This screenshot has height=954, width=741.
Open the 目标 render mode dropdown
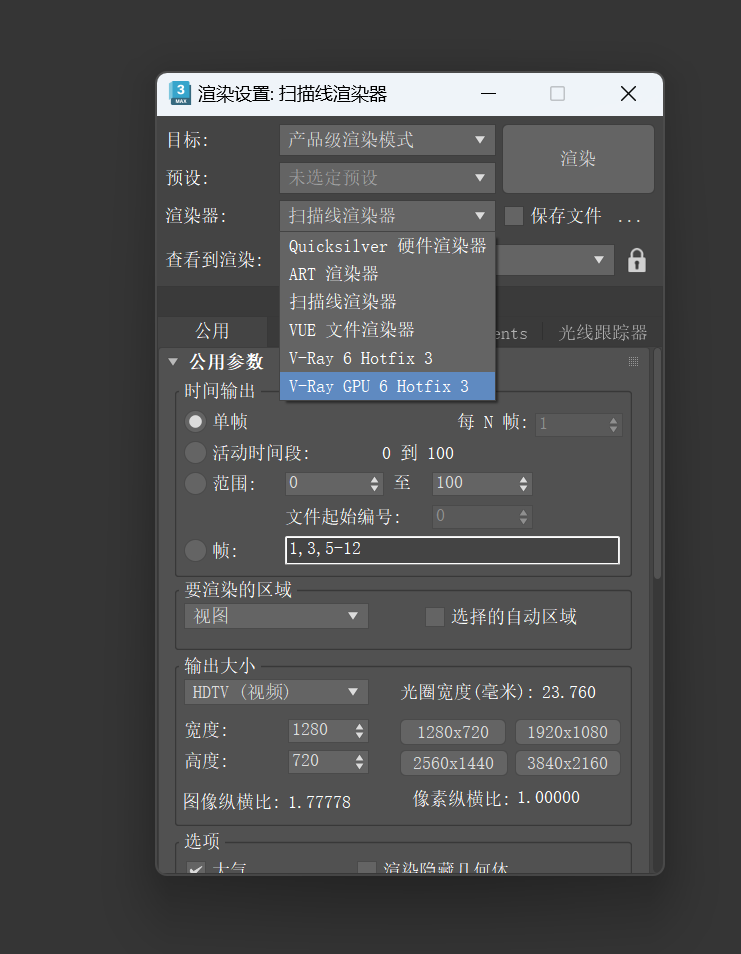(x=388, y=140)
